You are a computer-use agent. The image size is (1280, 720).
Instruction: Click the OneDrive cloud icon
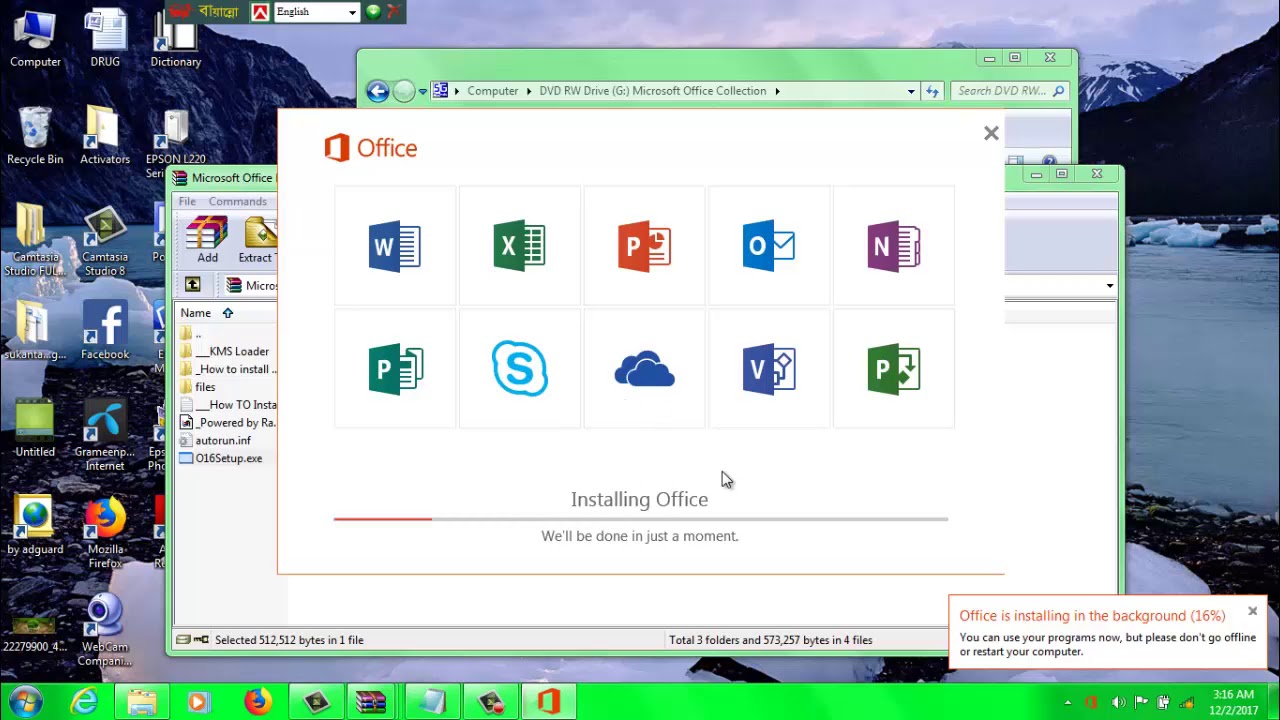click(x=644, y=370)
